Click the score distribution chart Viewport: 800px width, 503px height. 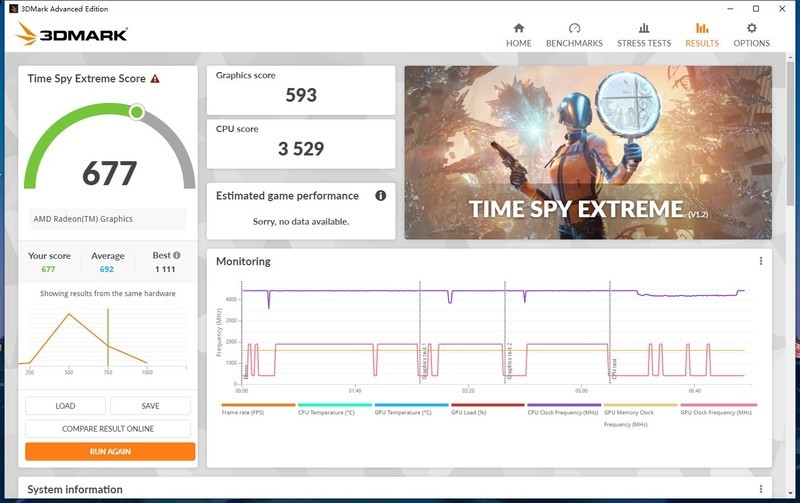point(105,339)
